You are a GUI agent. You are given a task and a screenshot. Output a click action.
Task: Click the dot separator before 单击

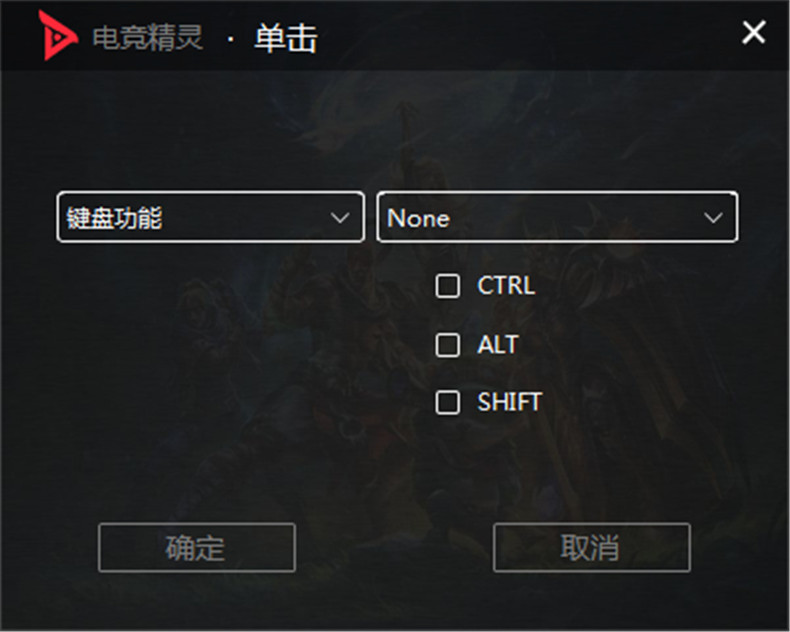[x=230, y=39]
